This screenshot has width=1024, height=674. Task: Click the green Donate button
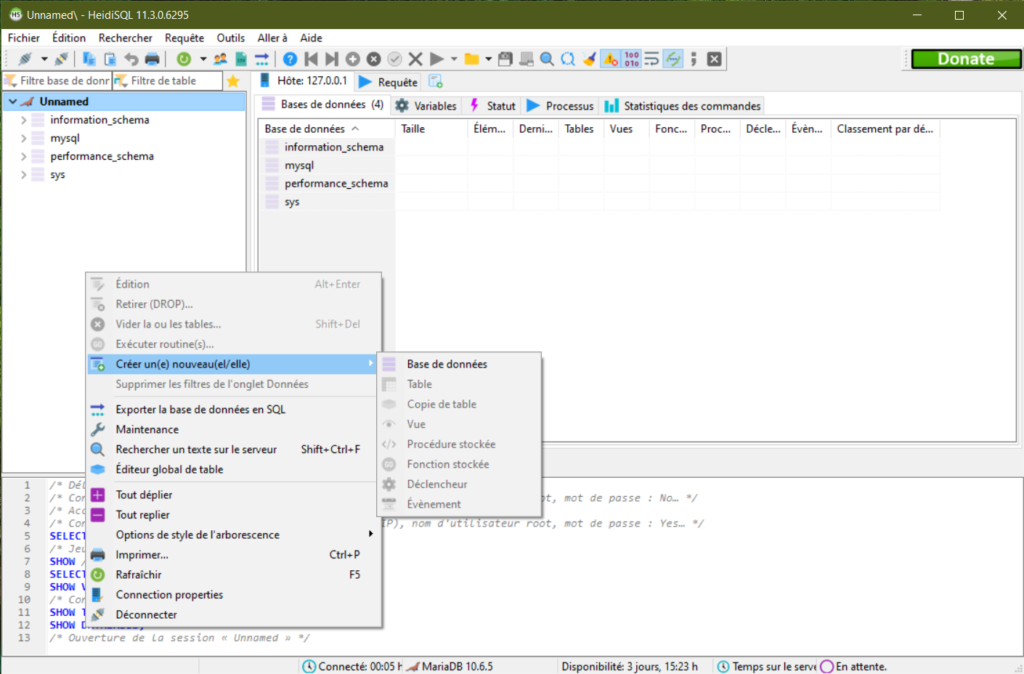(x=966, y=59)
